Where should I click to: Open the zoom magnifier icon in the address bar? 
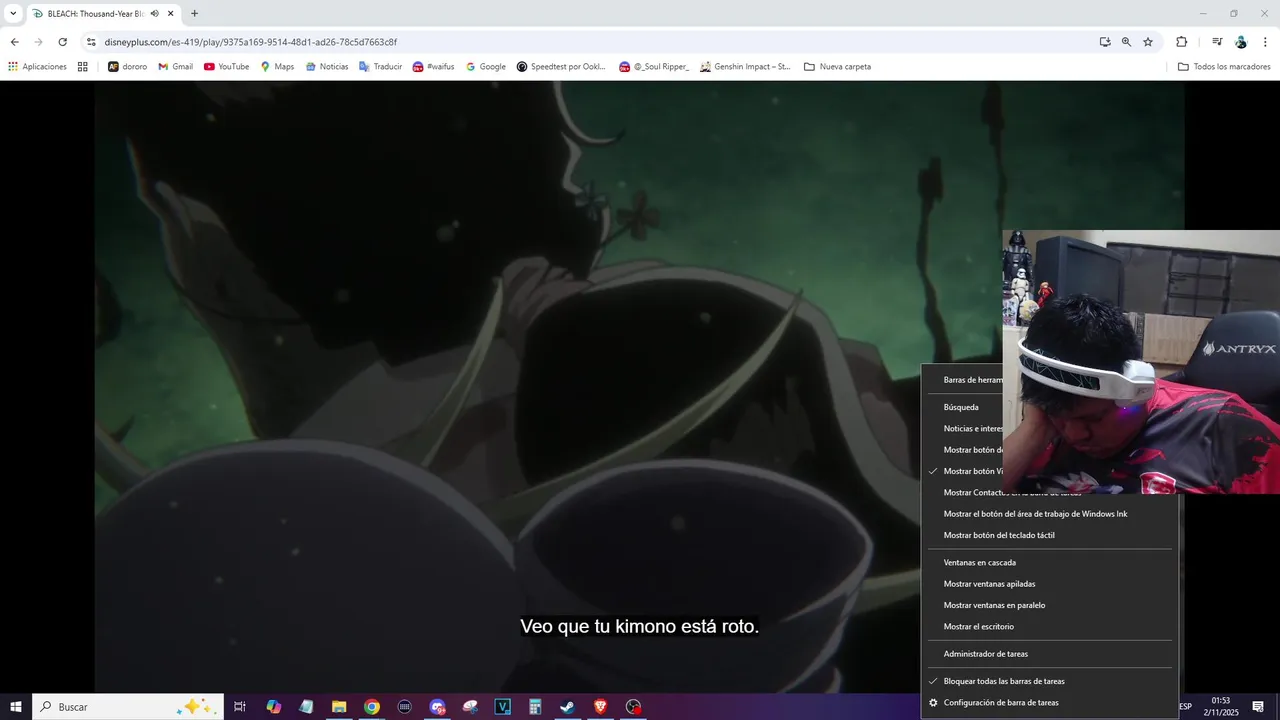pos(1126,42)
